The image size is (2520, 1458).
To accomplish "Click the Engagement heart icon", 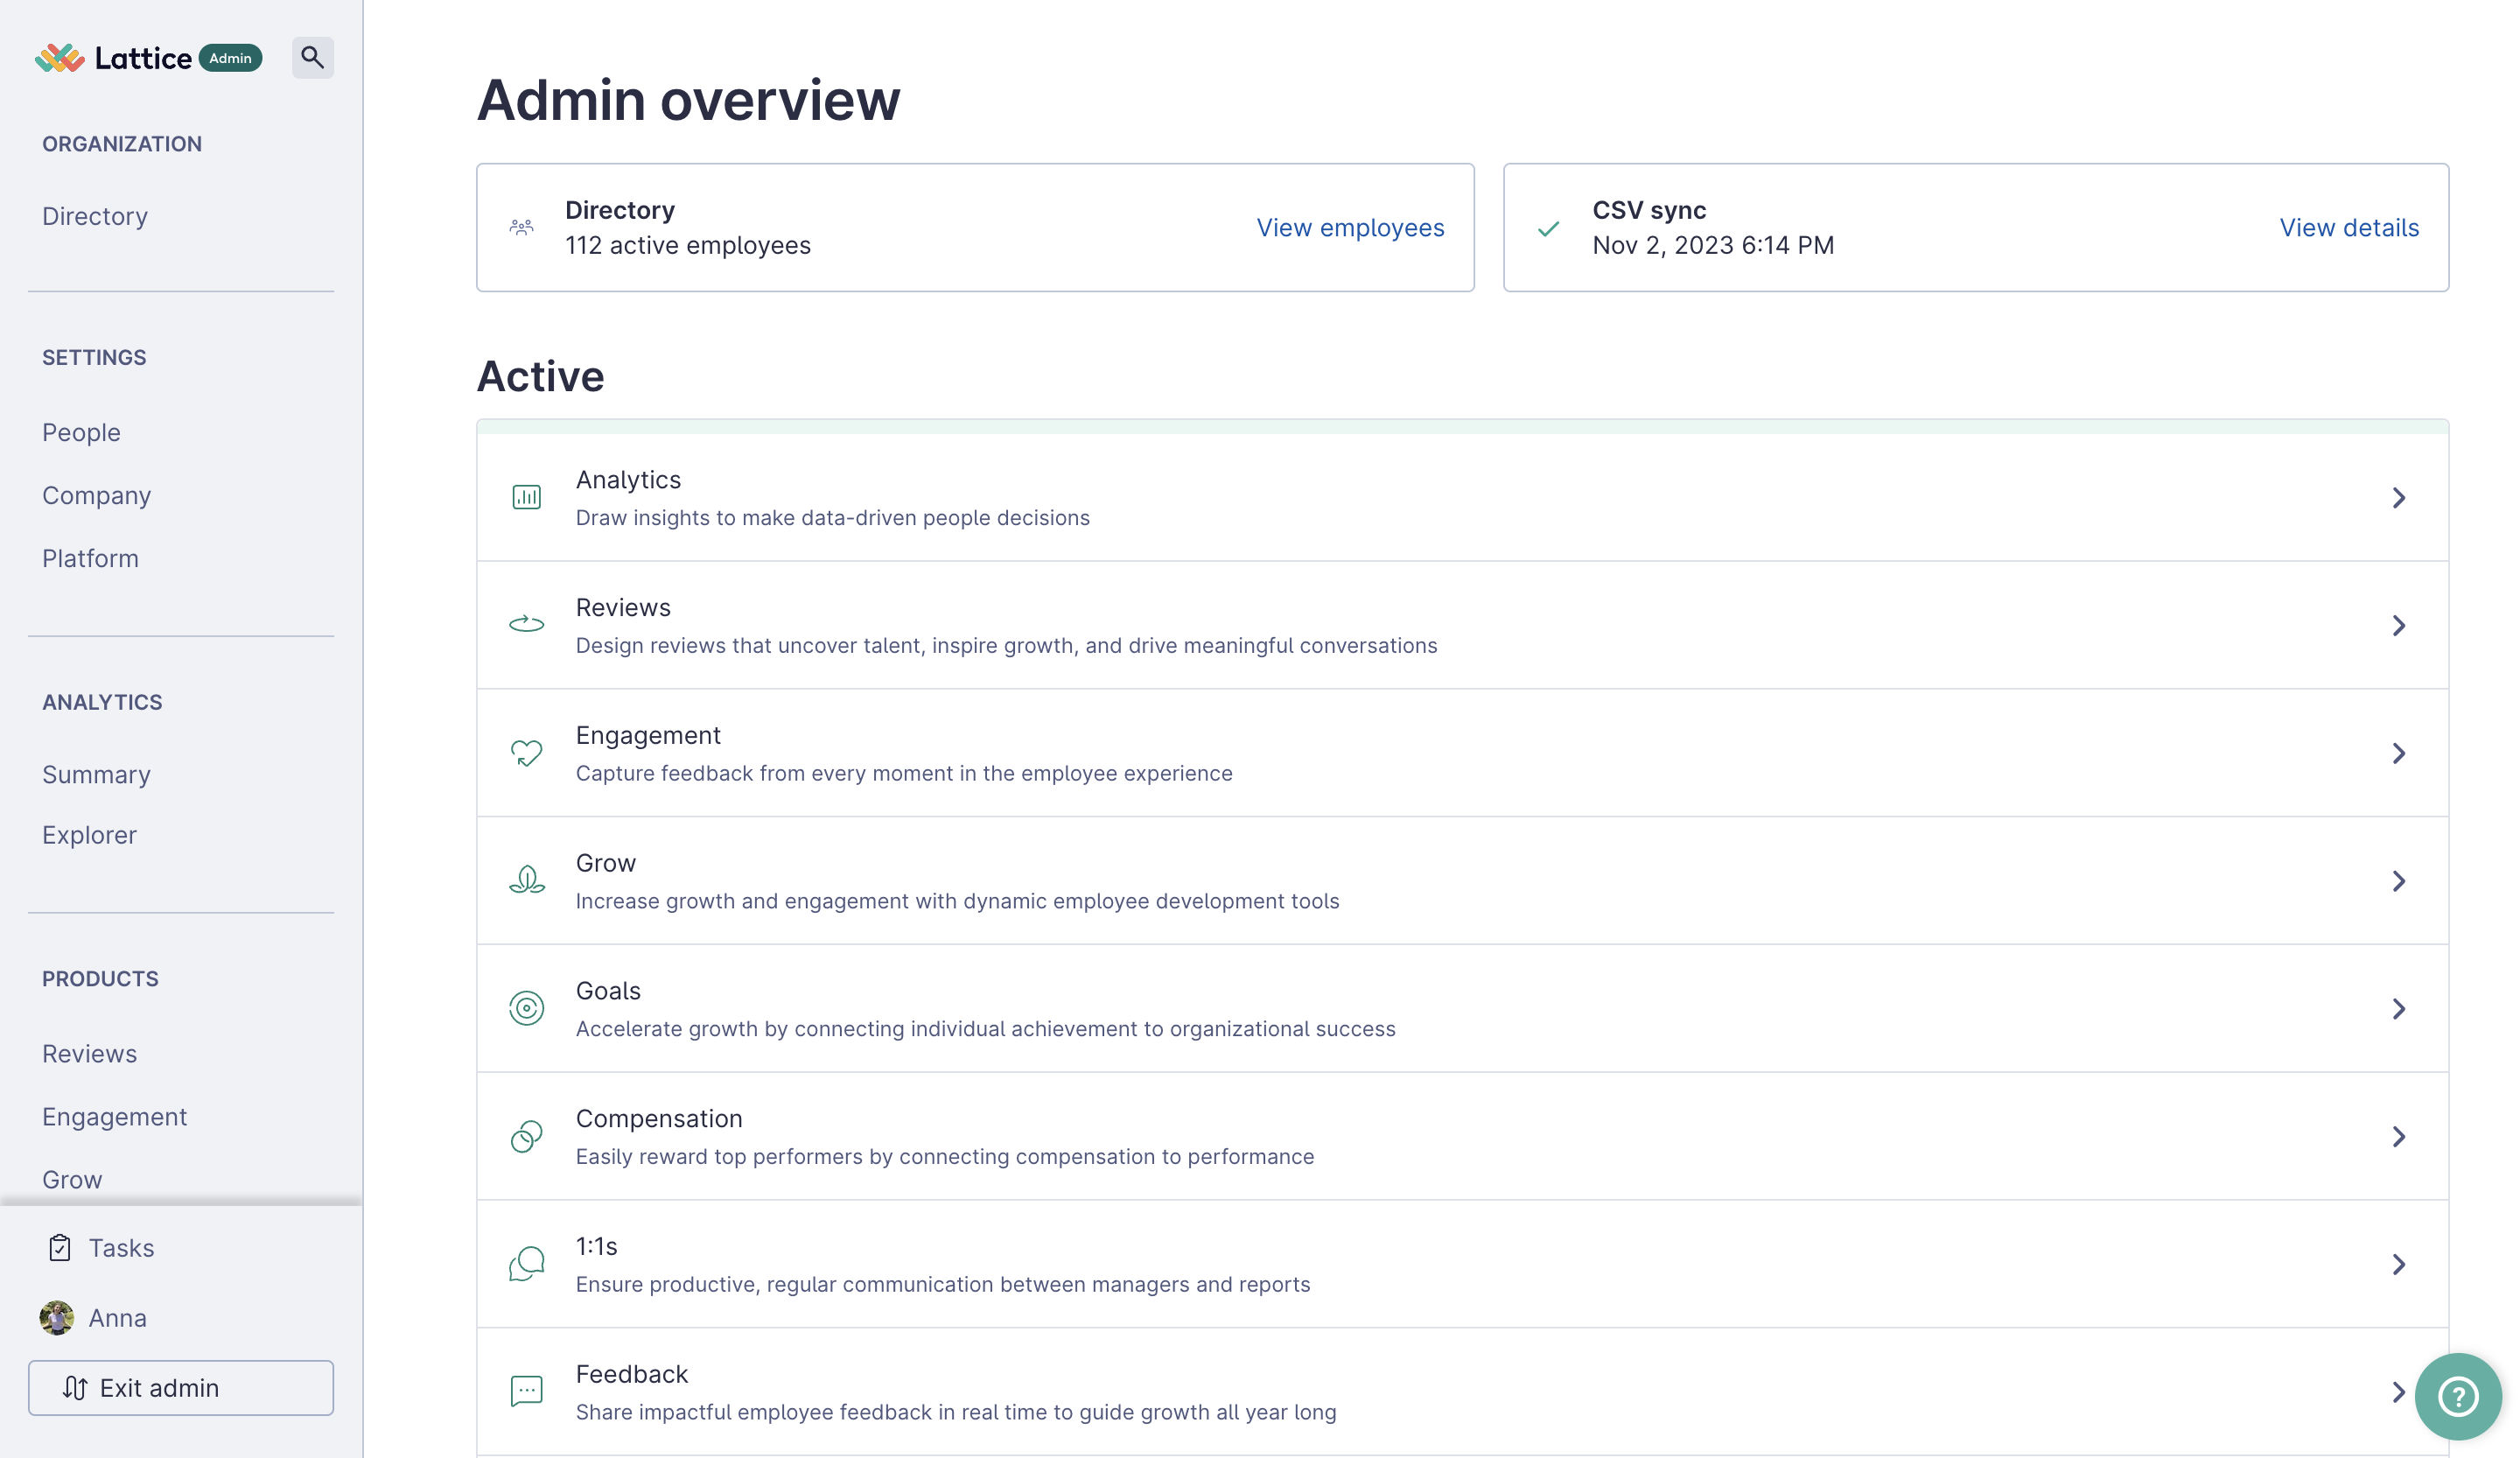I will point(526,752).
